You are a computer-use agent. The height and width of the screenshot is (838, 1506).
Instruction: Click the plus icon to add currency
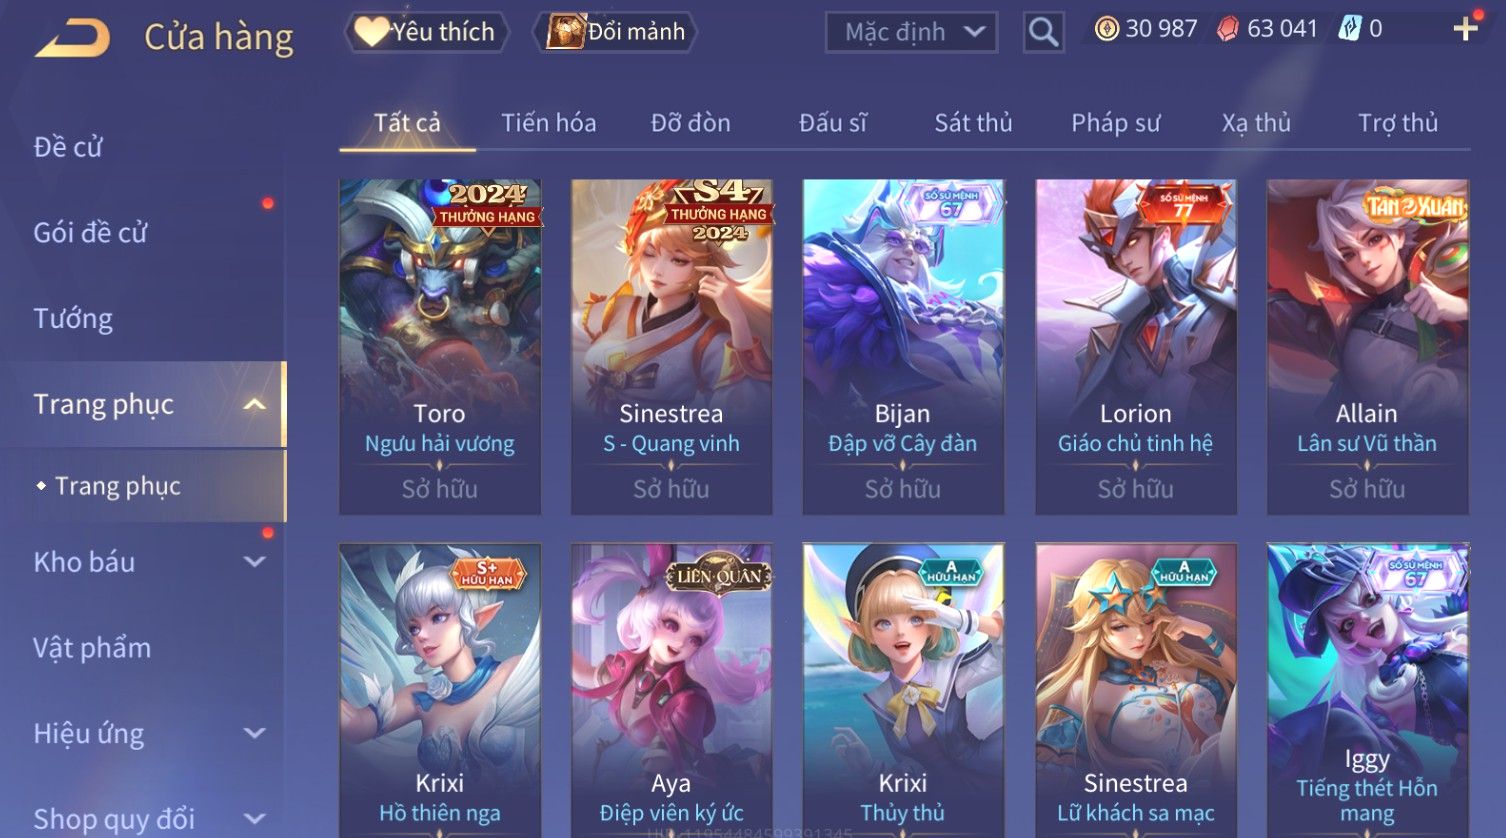coord(1465,29)
